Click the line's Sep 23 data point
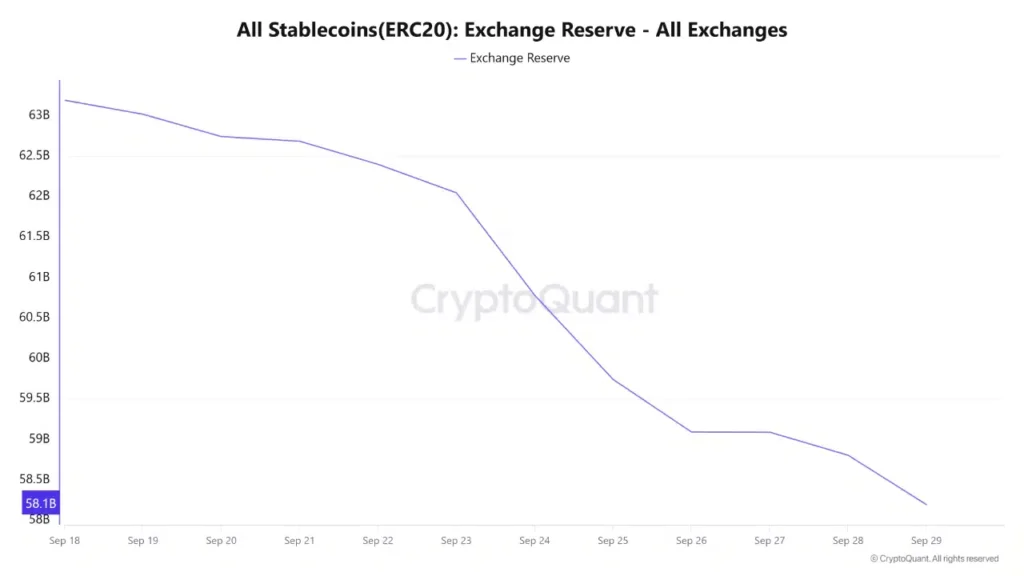 (456, 192)
